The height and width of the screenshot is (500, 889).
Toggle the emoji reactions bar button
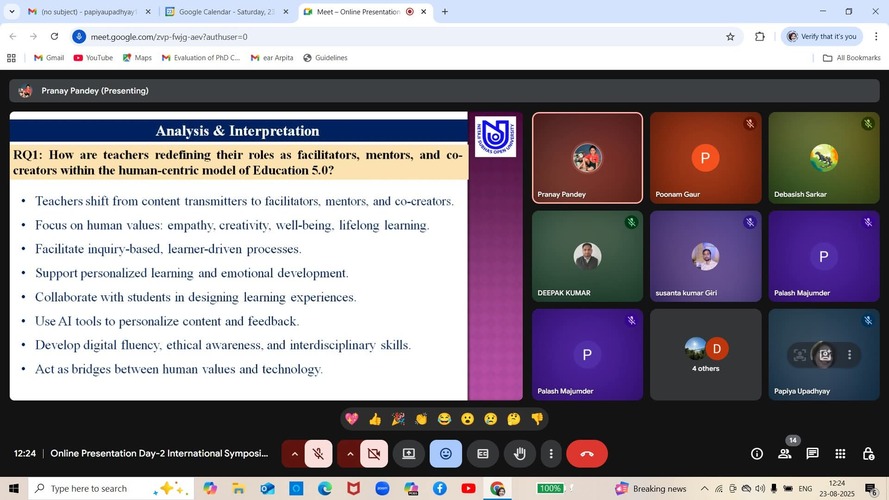(446, 453)
